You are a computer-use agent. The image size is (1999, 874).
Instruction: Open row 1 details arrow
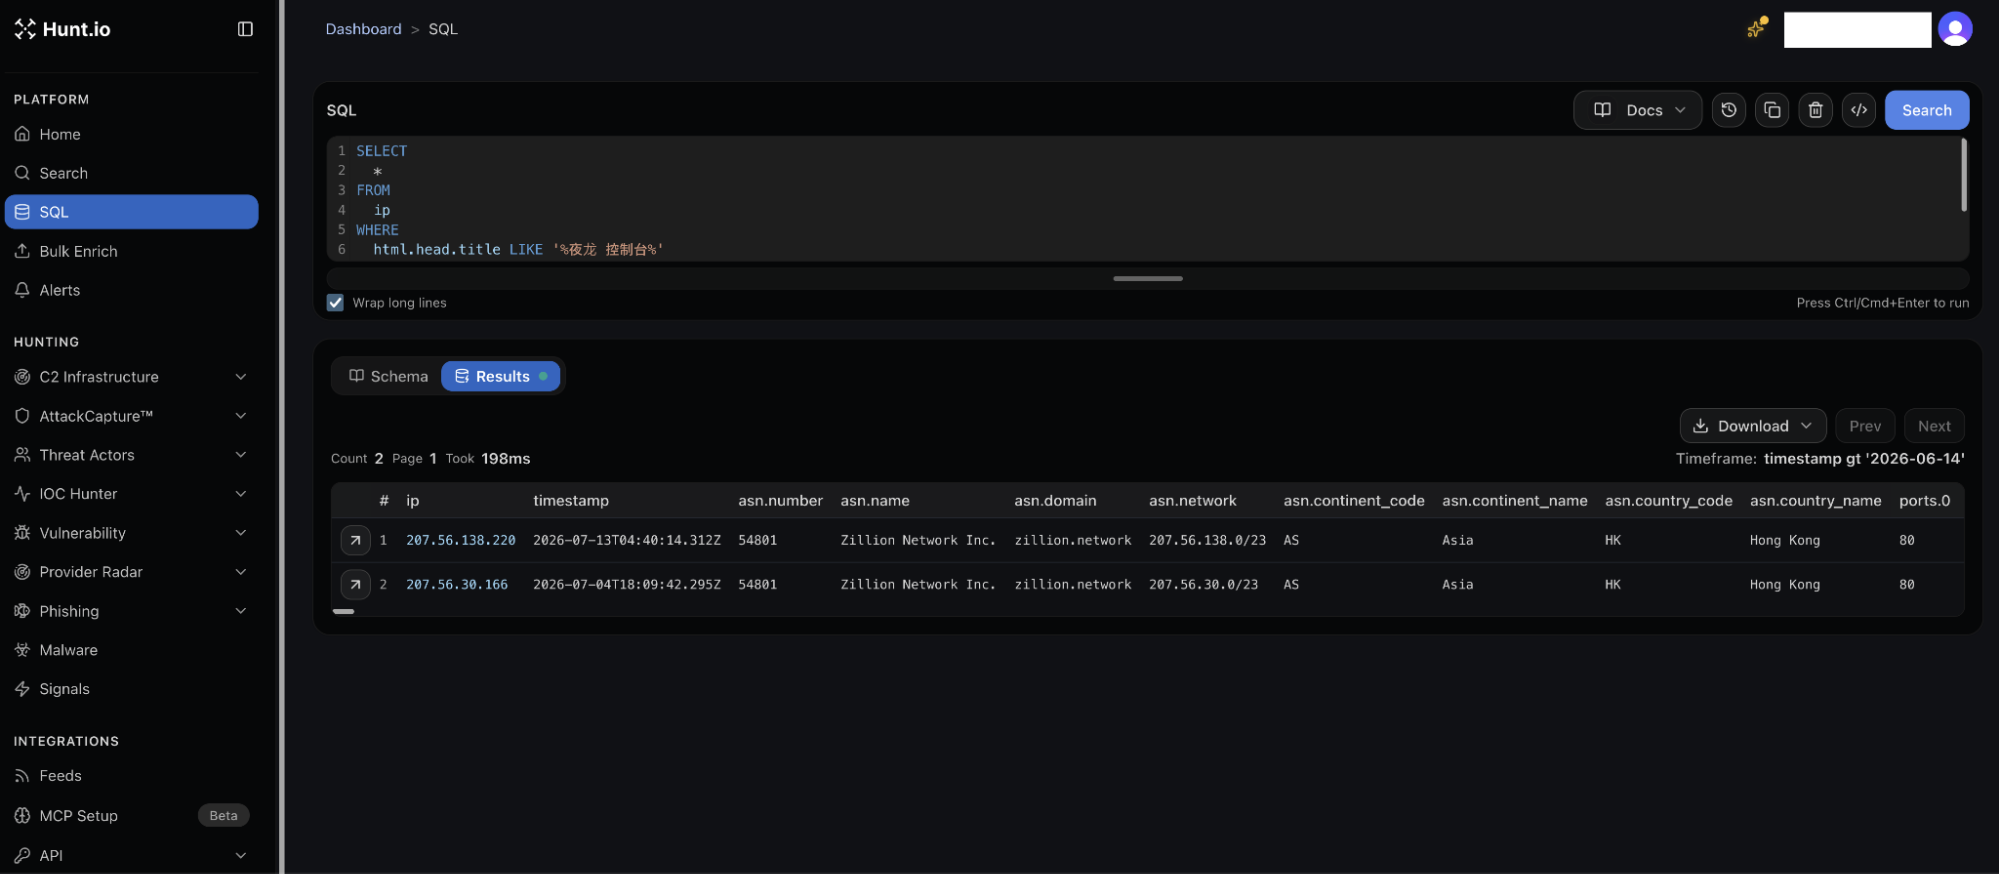(355, 540)
